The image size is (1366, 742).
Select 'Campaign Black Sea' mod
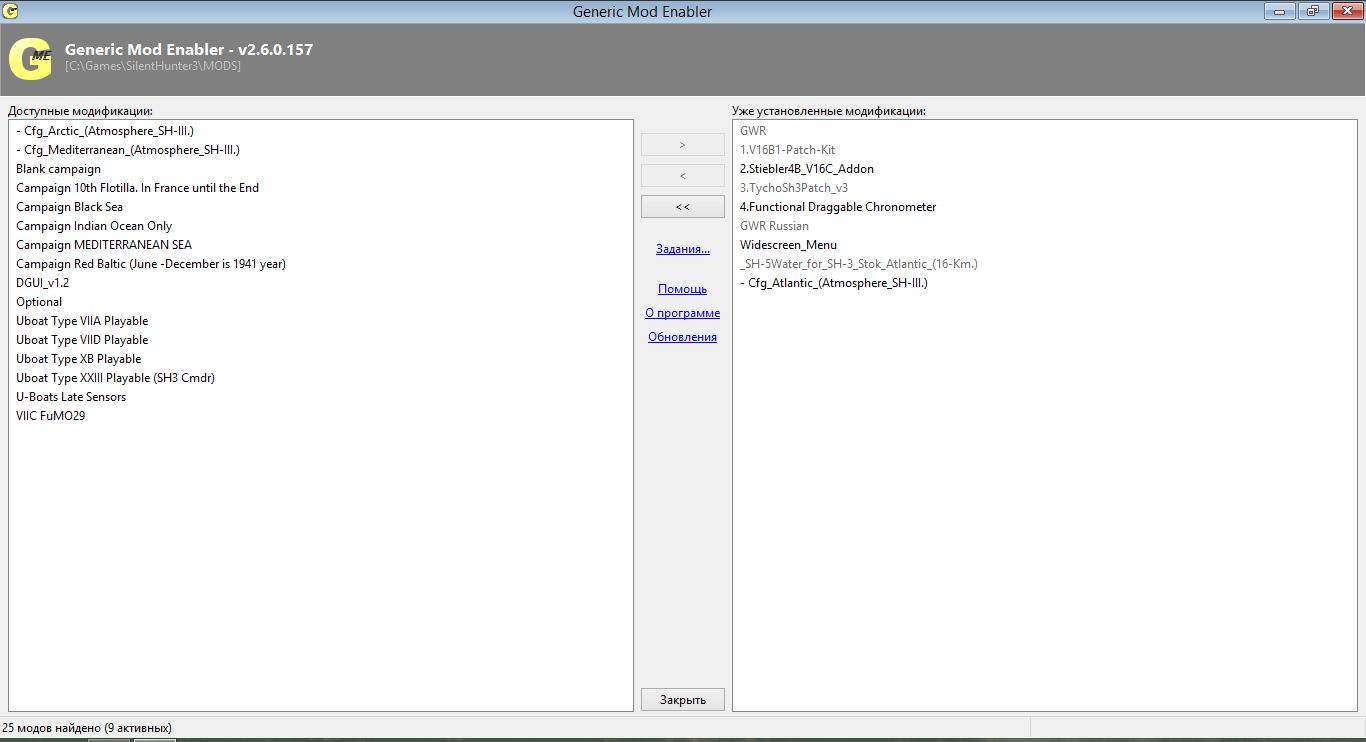(69, 207)
